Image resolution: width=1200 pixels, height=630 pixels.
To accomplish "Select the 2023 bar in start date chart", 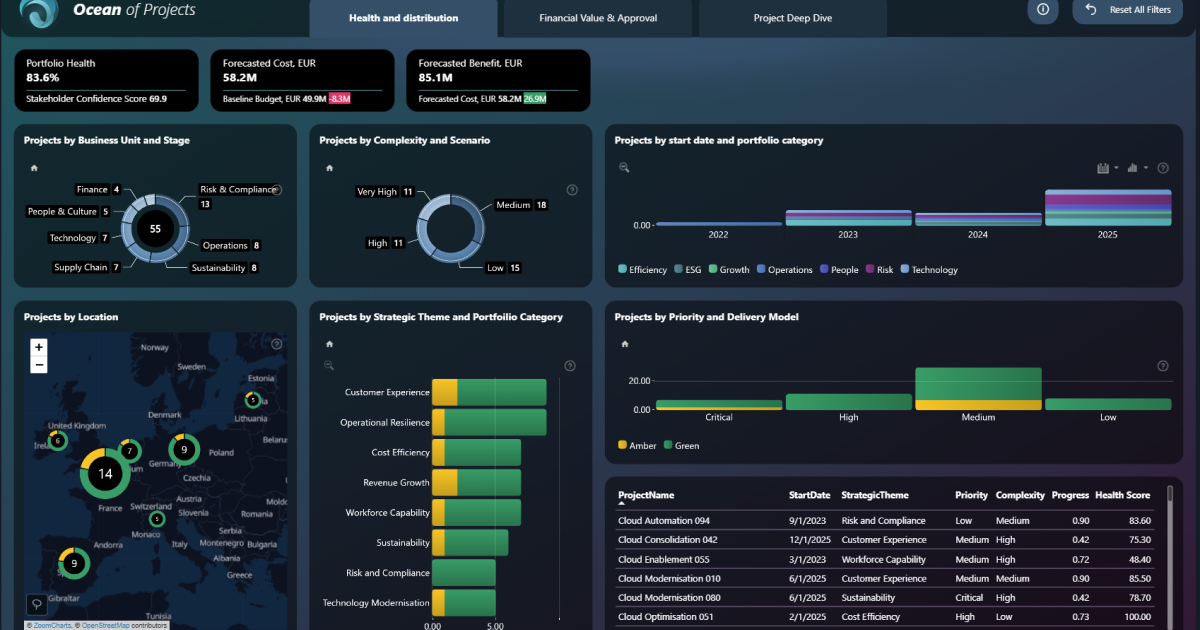I will click(x=848, y=218).
